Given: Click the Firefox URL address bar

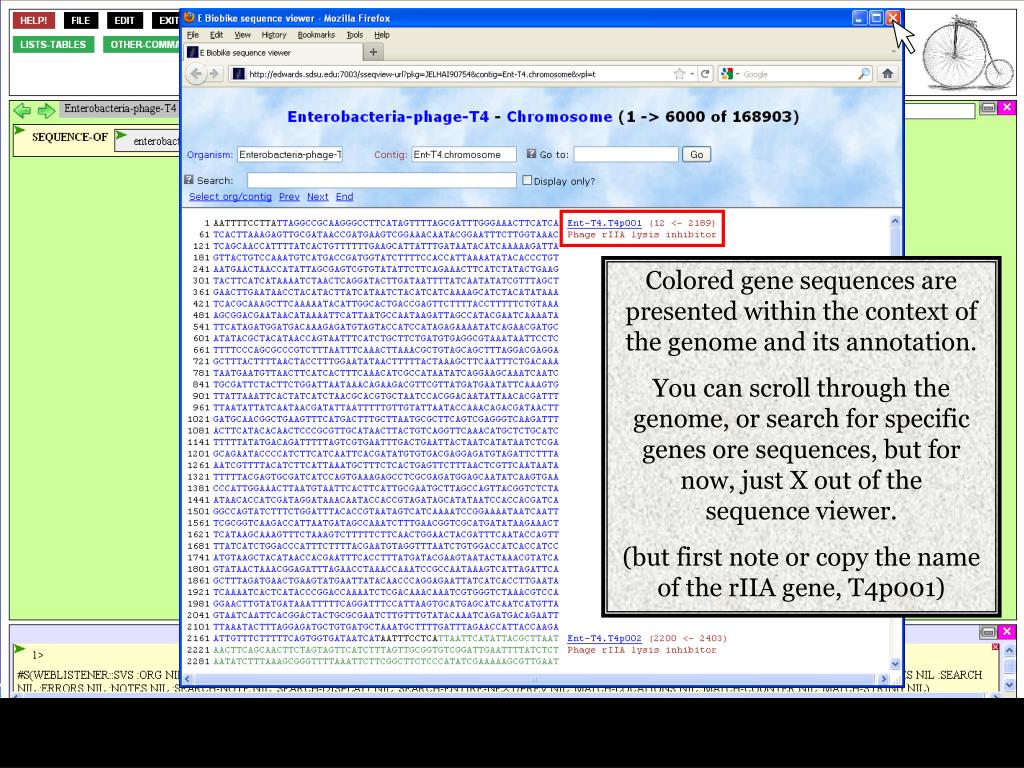Looking at the screenshot, I should point(457,74).
